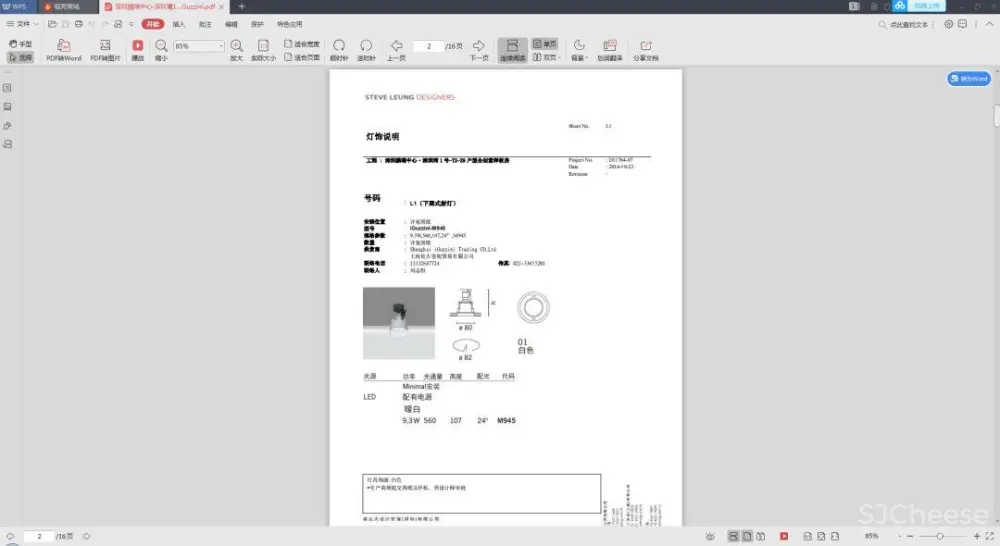Toggle 连续阅读 continuous reading mode
Screen dimensions: 1000x546
[x=512, y=46]
